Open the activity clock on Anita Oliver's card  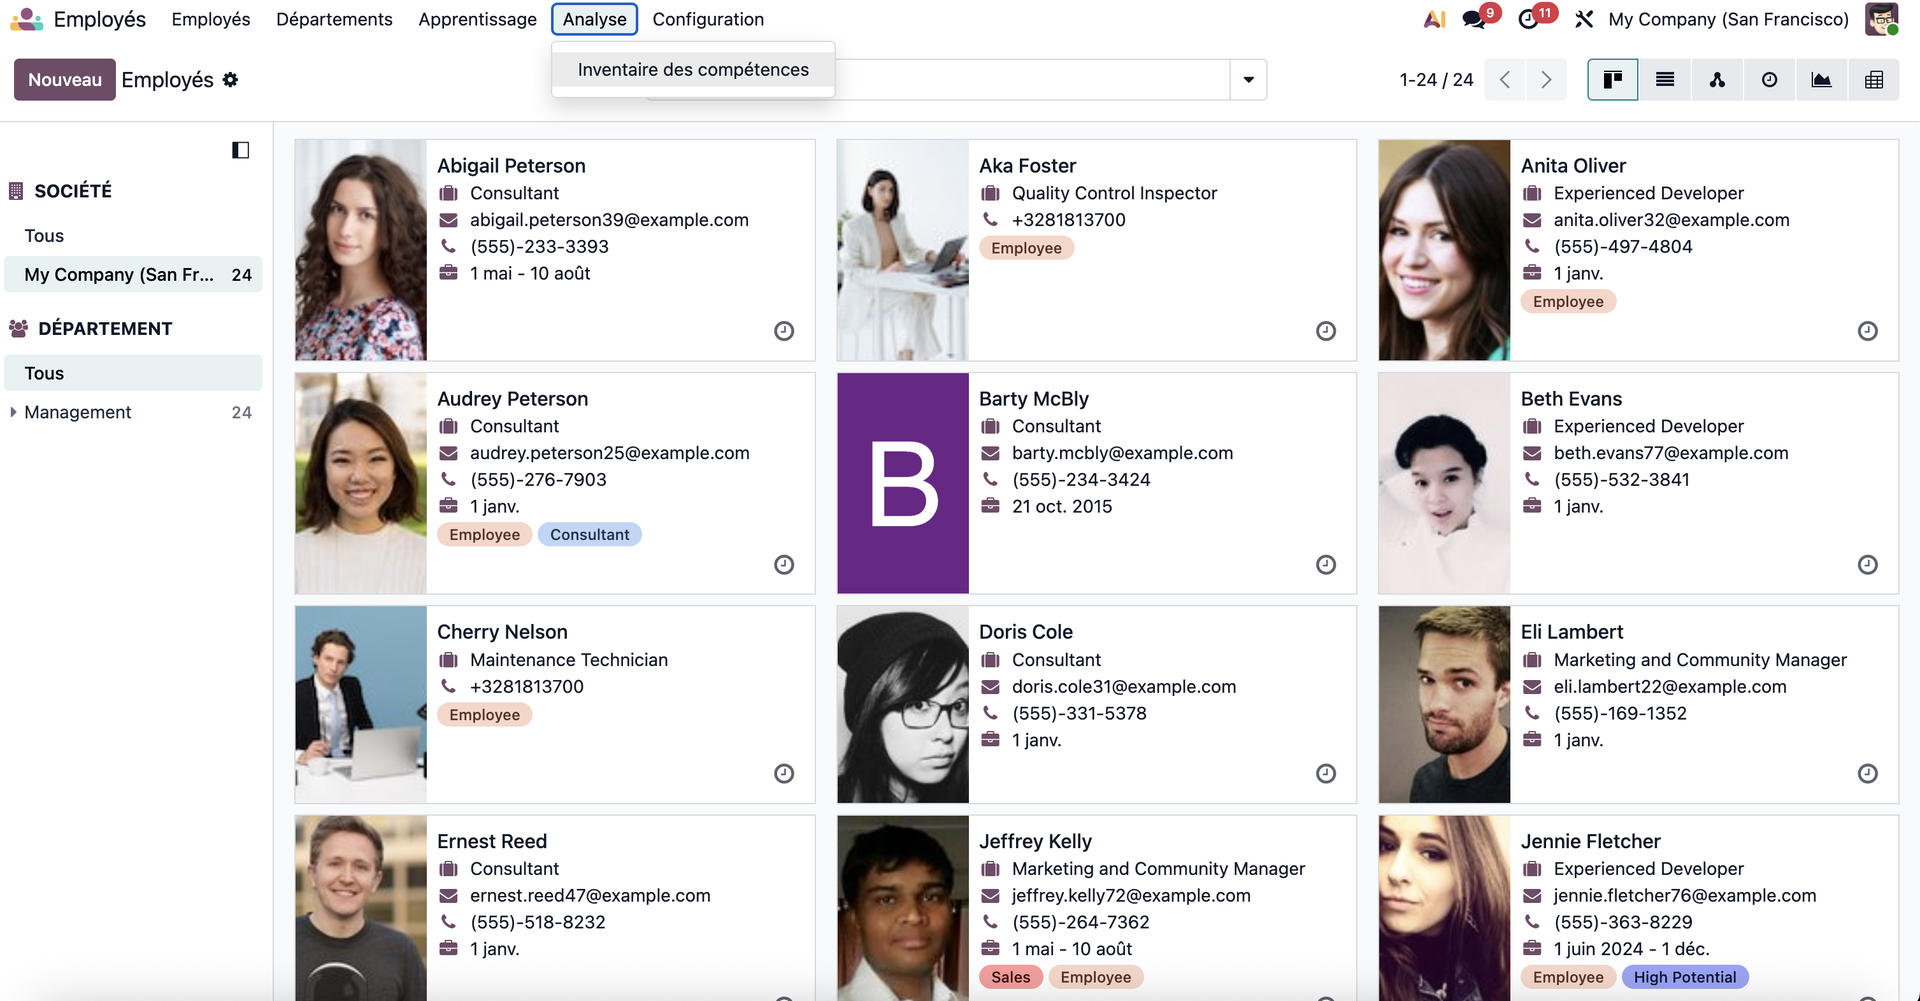(x=1868, y=331)
